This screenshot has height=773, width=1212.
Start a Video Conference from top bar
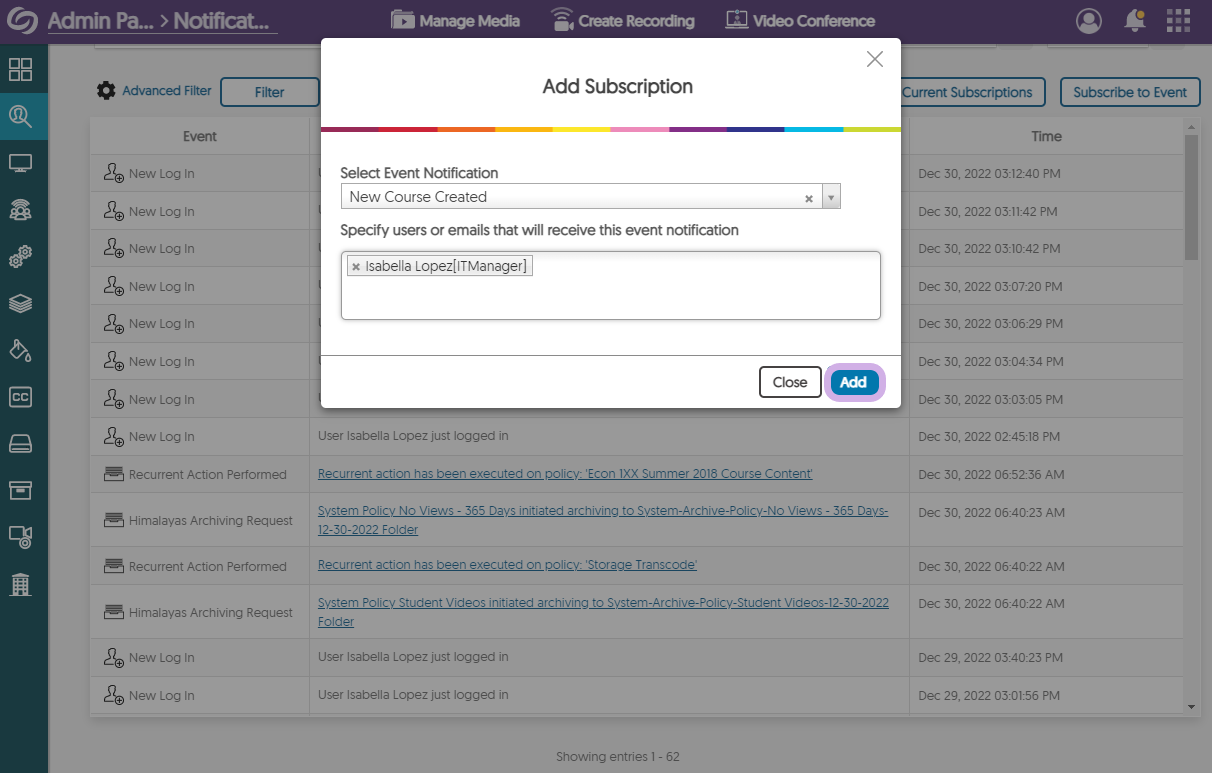coord(799,20)
